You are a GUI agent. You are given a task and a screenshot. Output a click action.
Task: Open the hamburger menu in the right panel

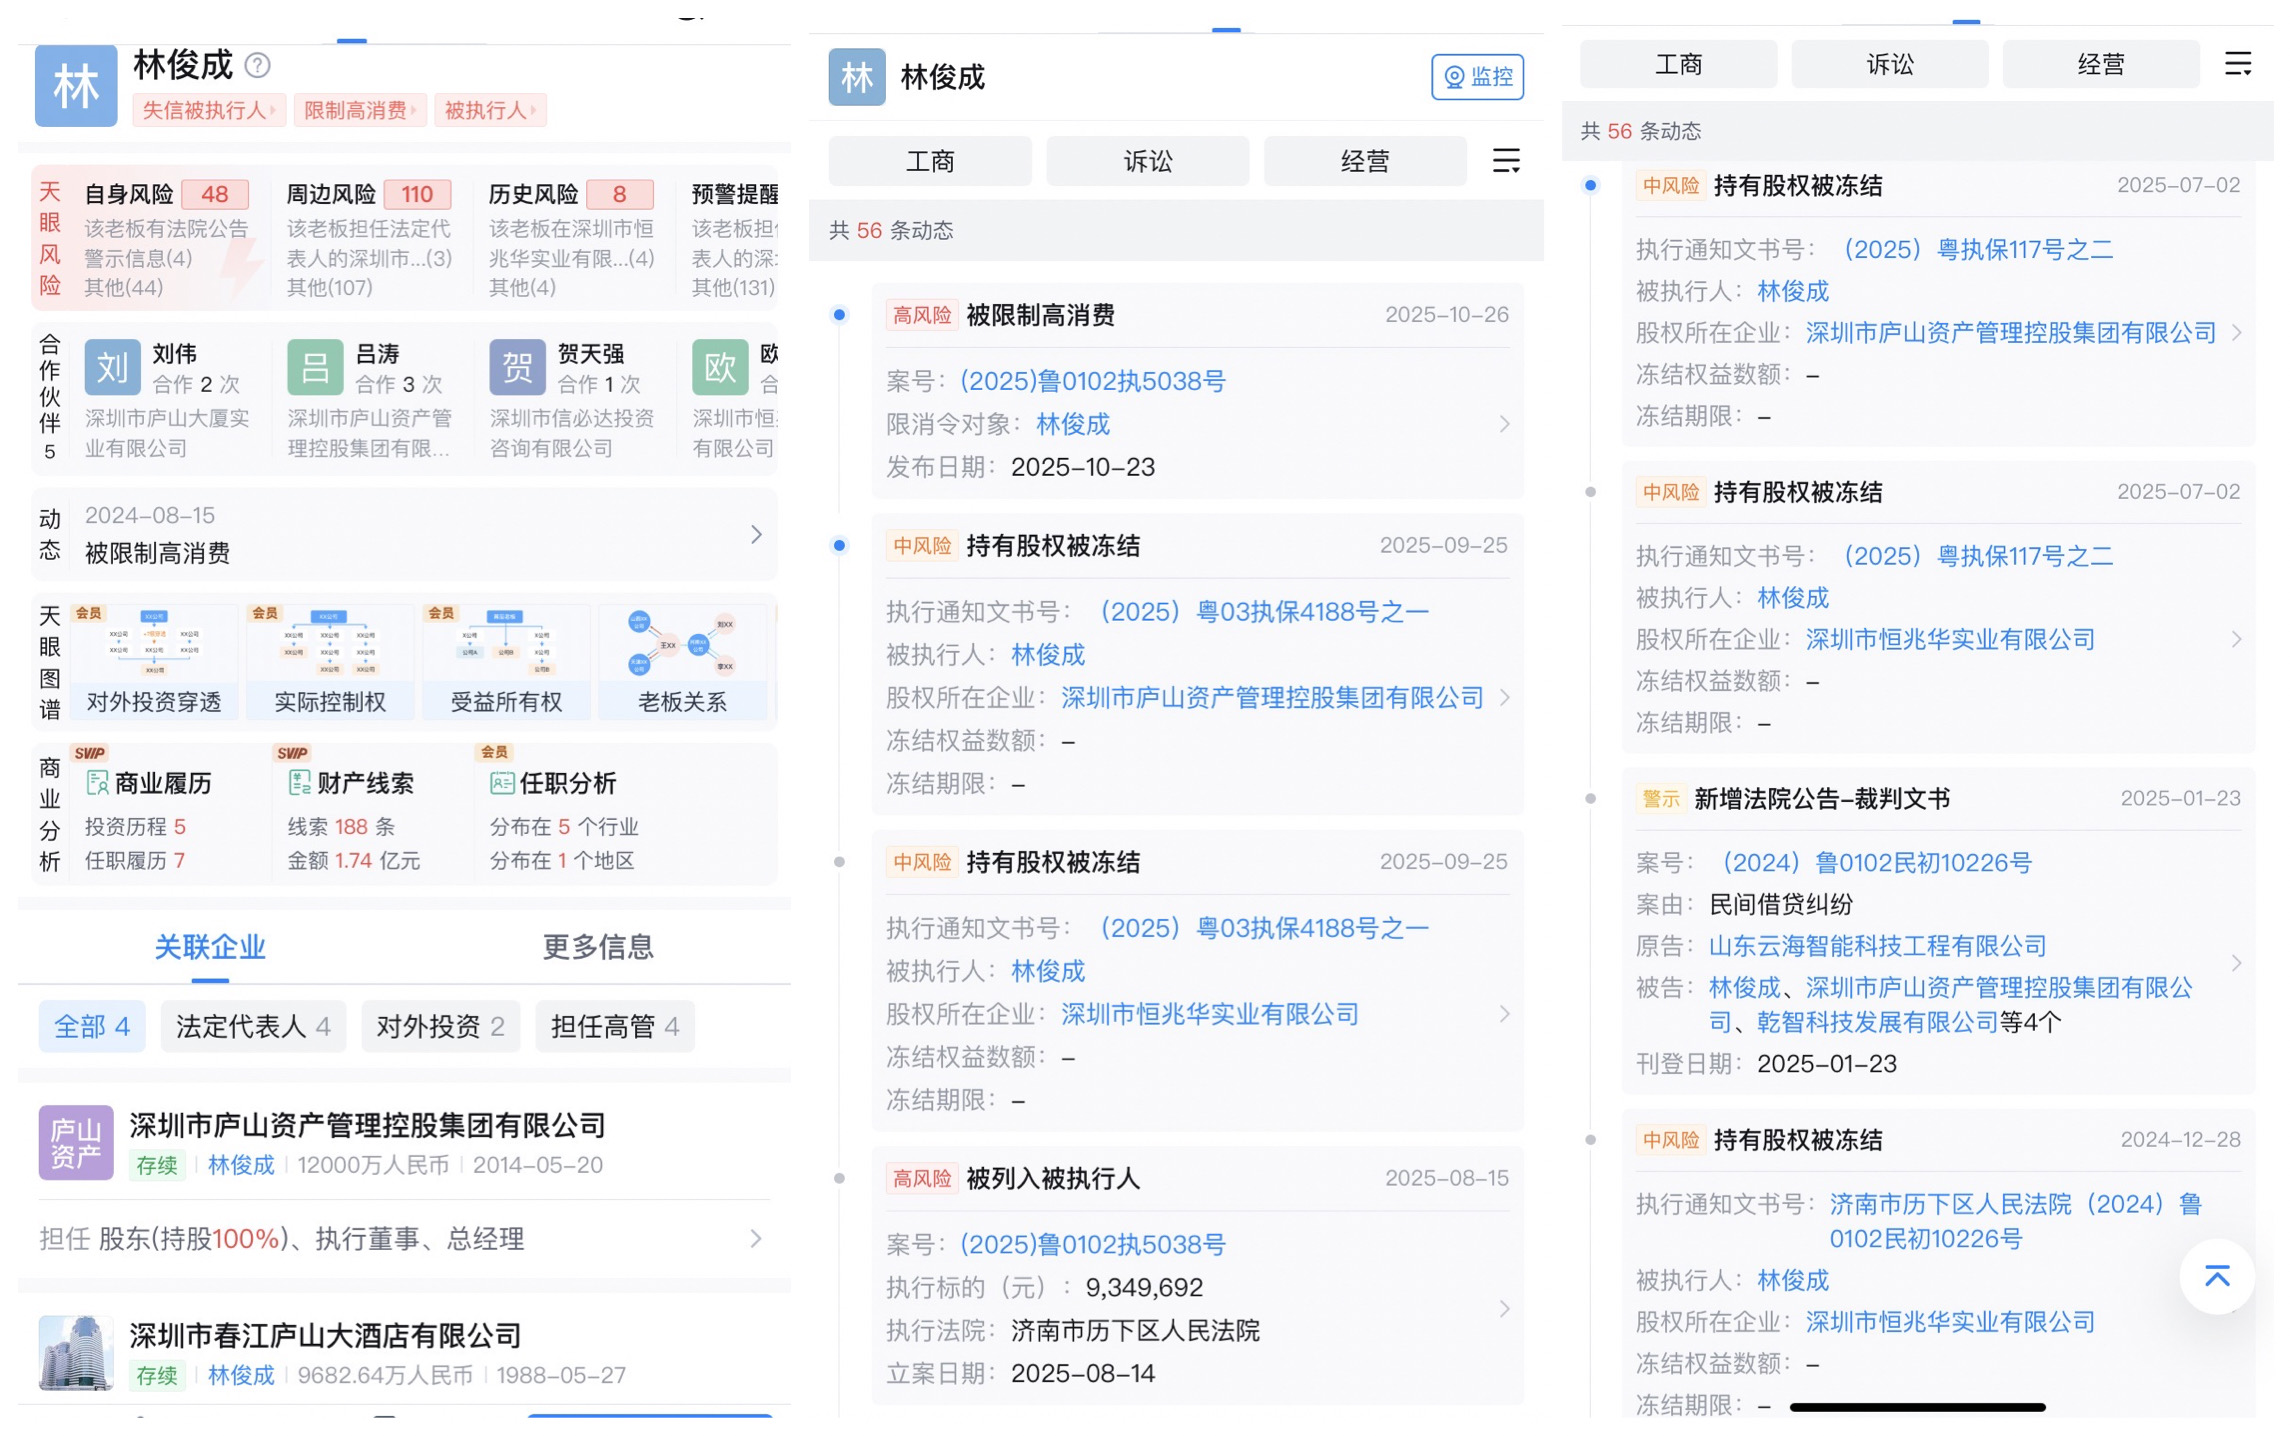coord(2237,64)
